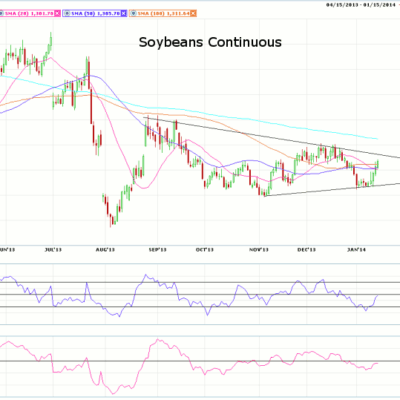Remove the SMA (20) indicator with its X
Viewport: 400px width, 400px height.
tap(57, 13)
